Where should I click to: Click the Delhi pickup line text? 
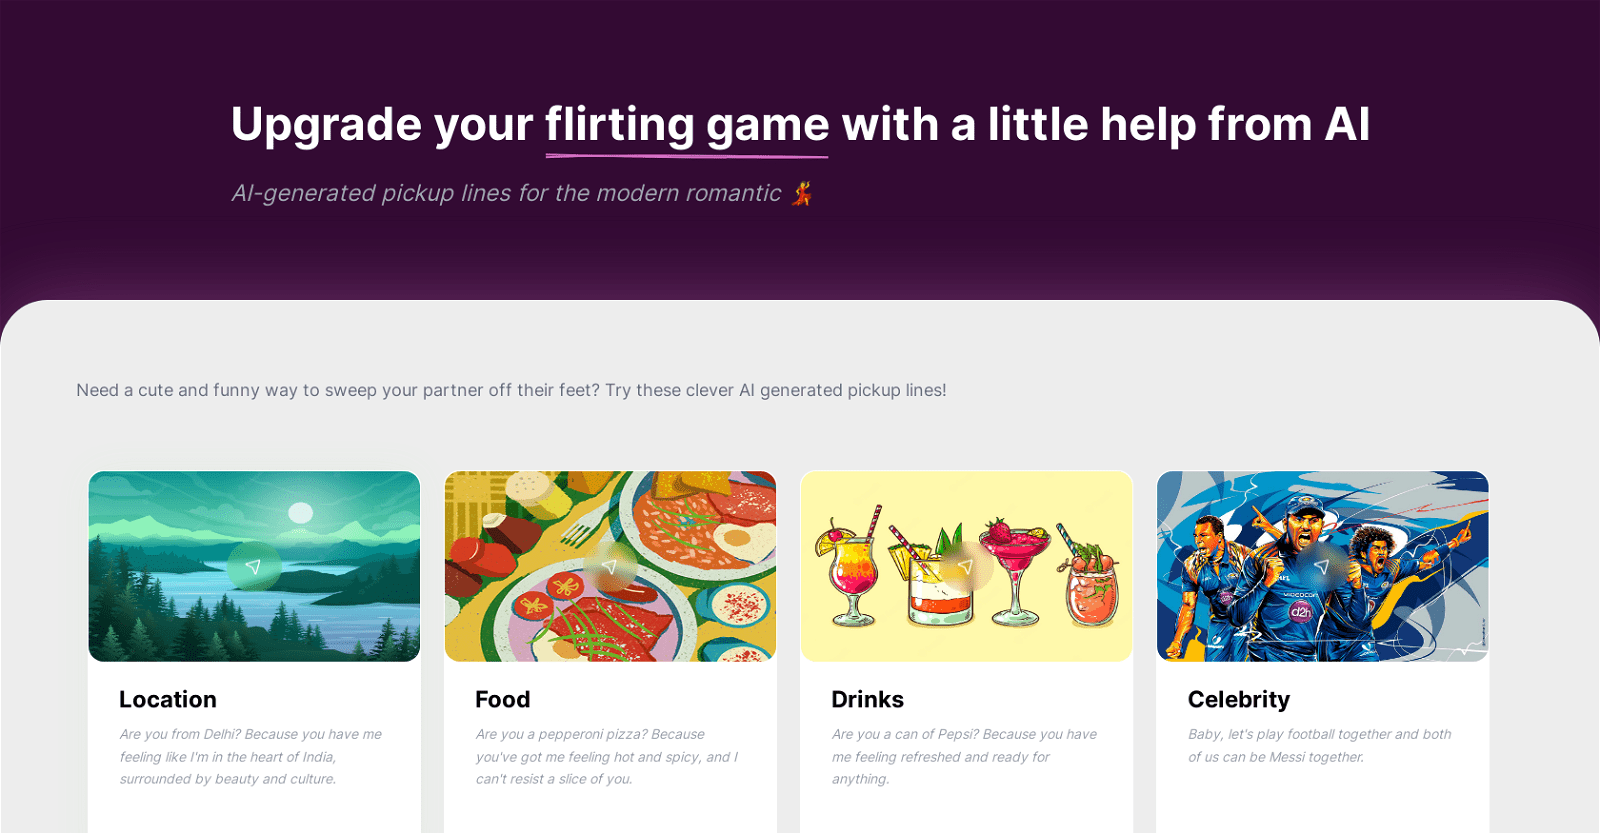point(251,757)
